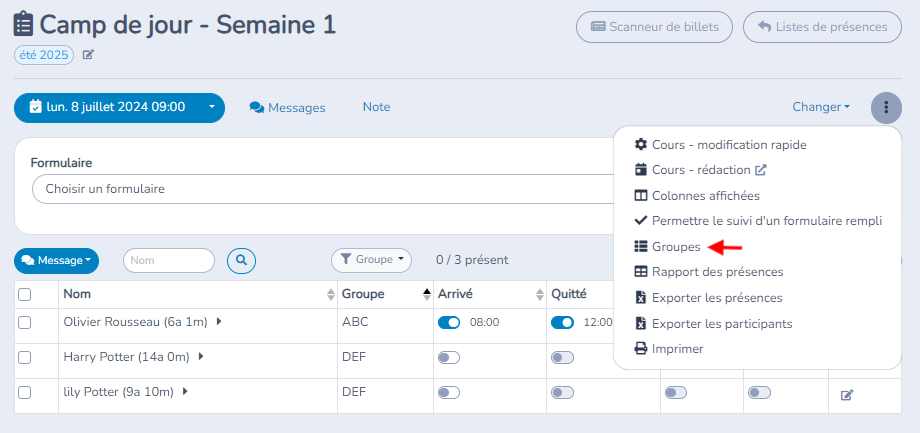Viewport: 920px width, 433px height.
Task: Click the printer icon next to Imprimer
Action: point(641,349)
